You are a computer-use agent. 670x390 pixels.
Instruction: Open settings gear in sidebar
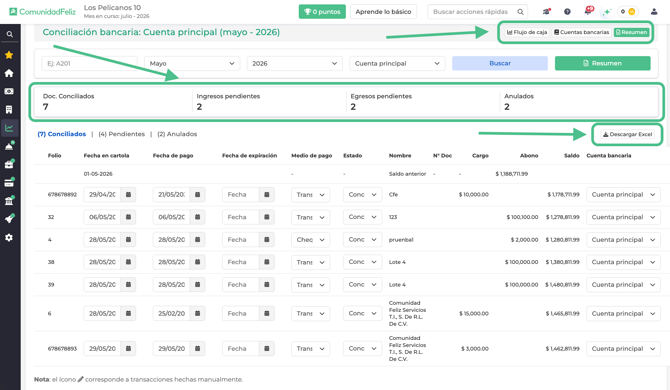pyautogui.click(x=9, y=238)
